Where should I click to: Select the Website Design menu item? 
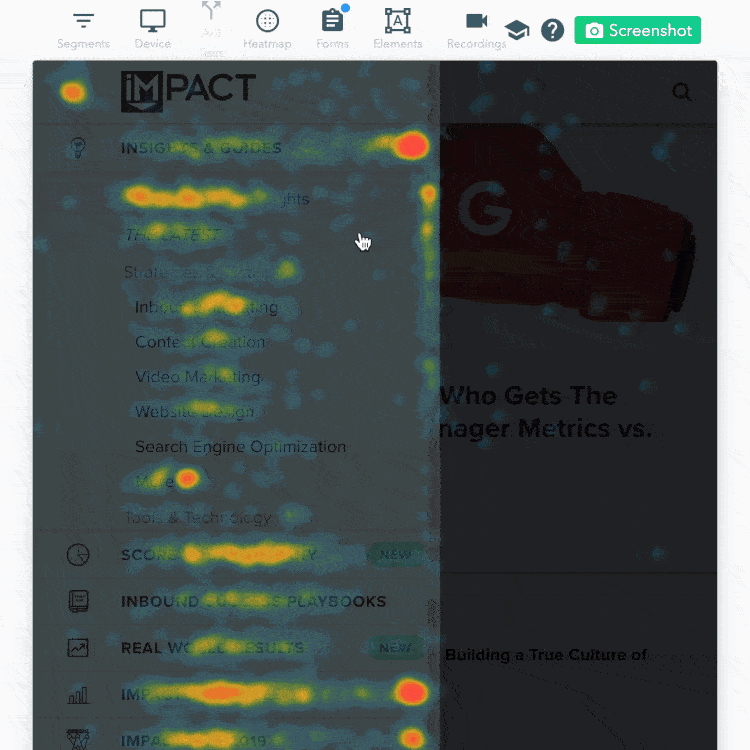195,411
